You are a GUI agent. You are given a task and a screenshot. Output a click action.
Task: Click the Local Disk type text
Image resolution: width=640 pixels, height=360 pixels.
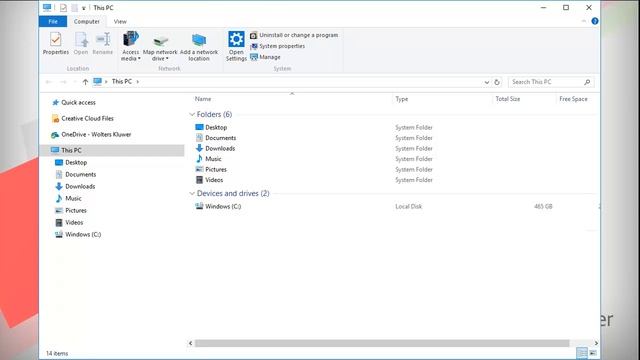coord(408,207)
